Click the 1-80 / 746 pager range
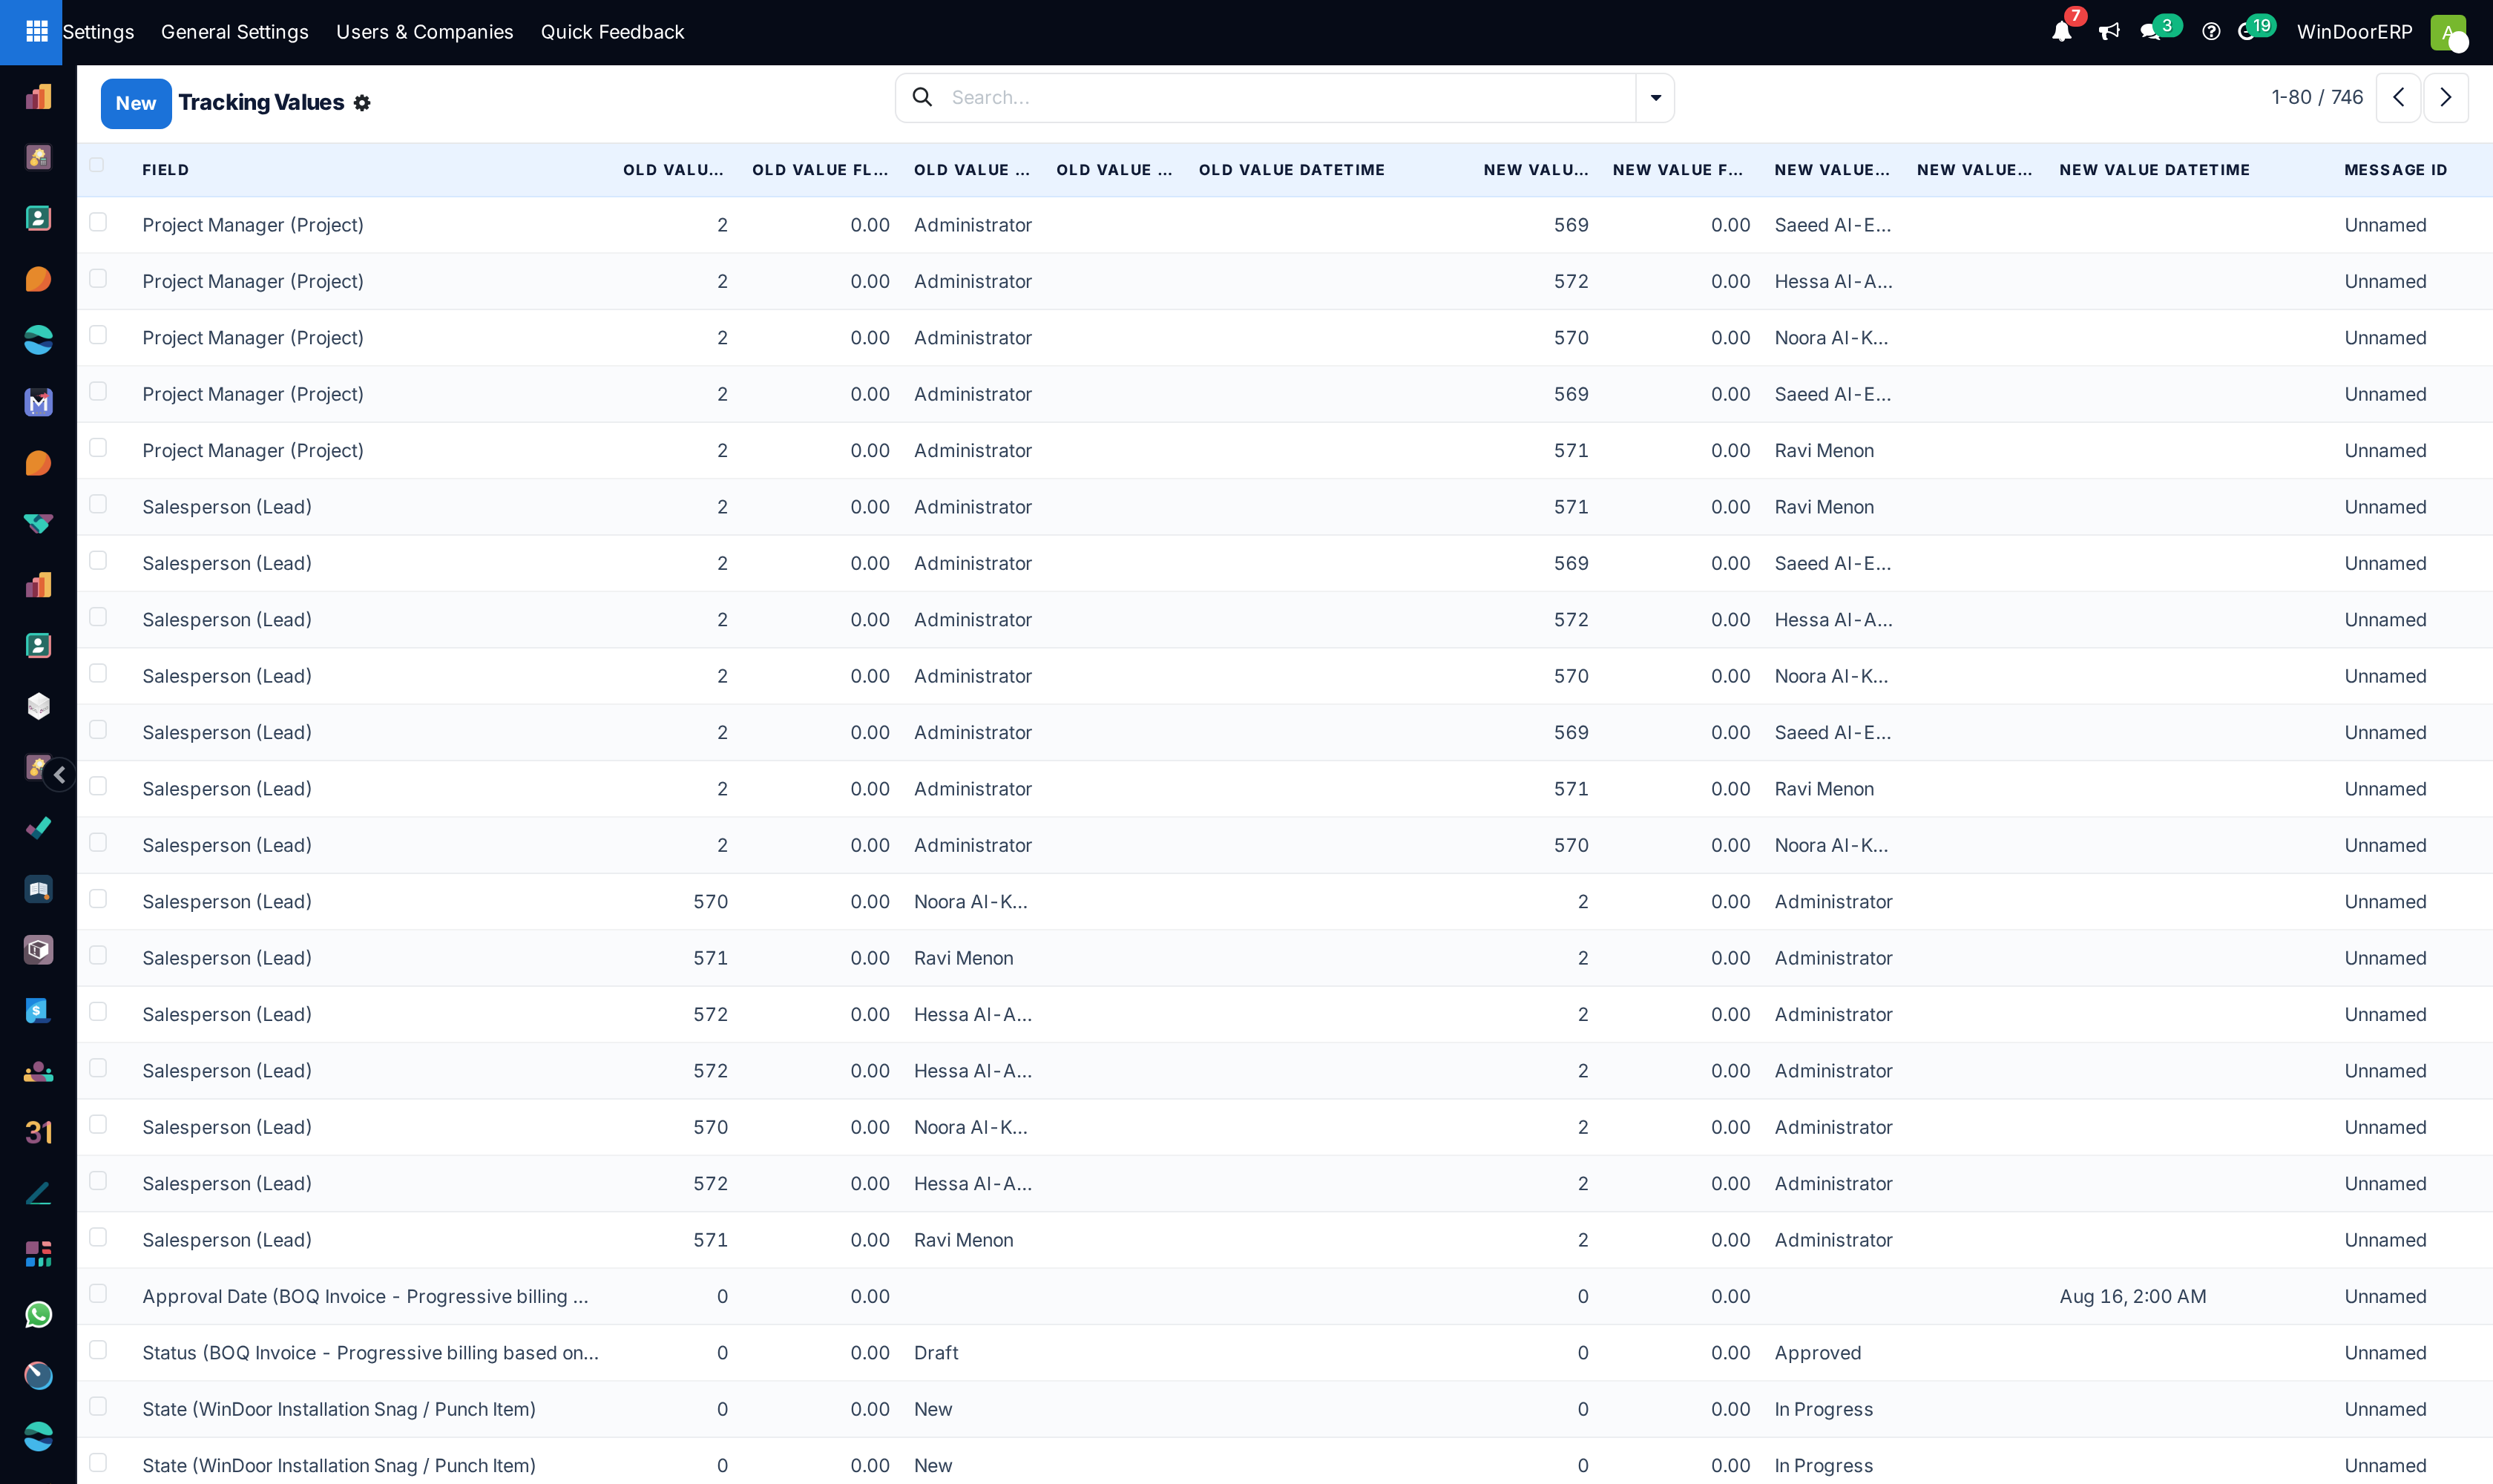The image size is (2493, 1484). (x=2316, y=97)
